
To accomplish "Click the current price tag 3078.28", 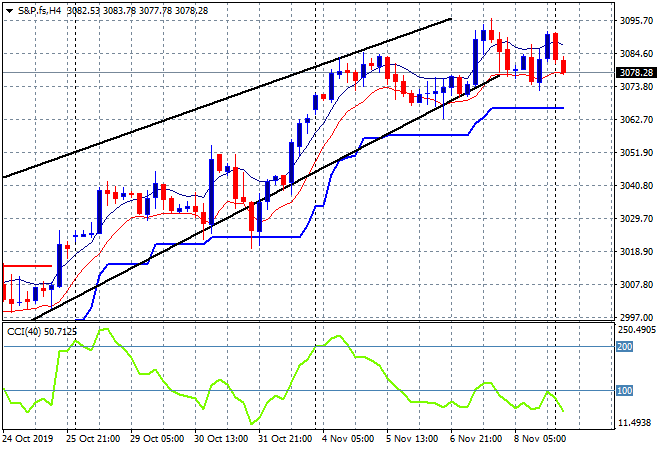I will [x=637, y=73].
